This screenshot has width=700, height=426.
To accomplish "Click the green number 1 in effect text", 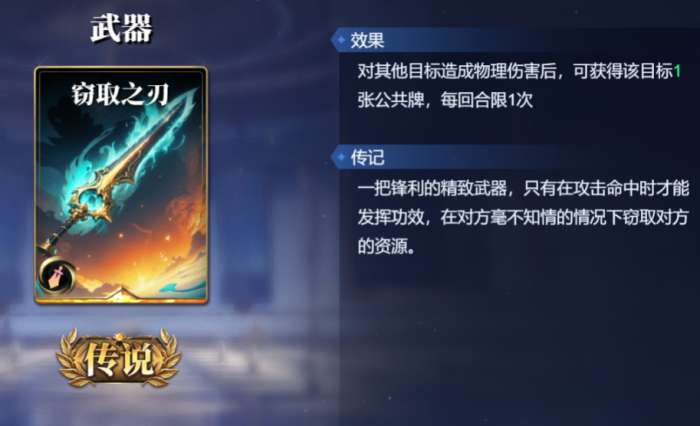I will 677,71.
